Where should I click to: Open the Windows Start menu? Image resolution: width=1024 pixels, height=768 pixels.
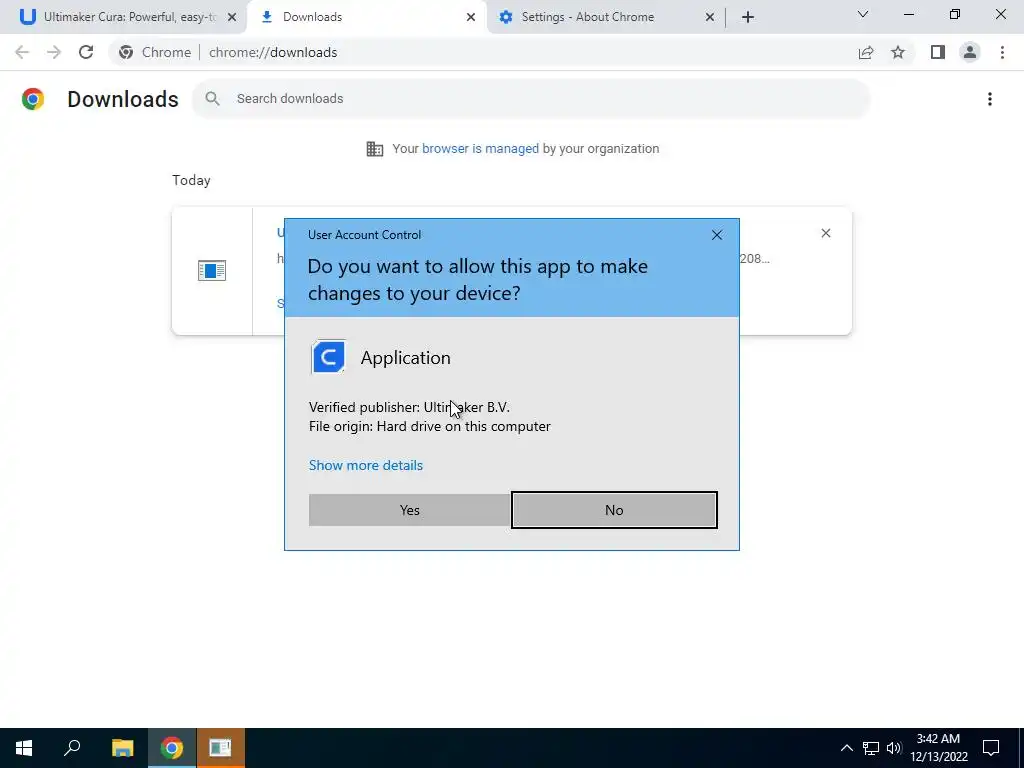point(24,748)
